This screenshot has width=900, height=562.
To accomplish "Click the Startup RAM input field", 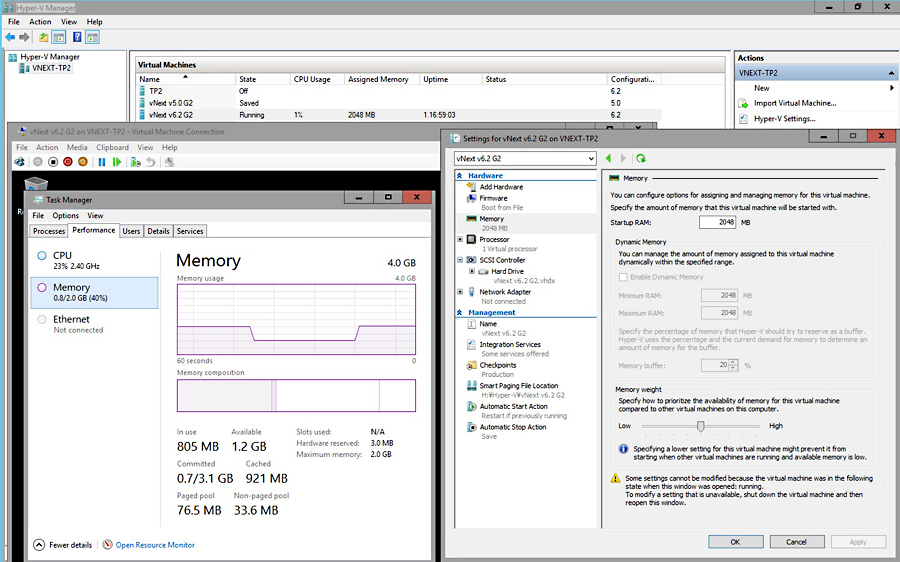I will pos(717,222).
